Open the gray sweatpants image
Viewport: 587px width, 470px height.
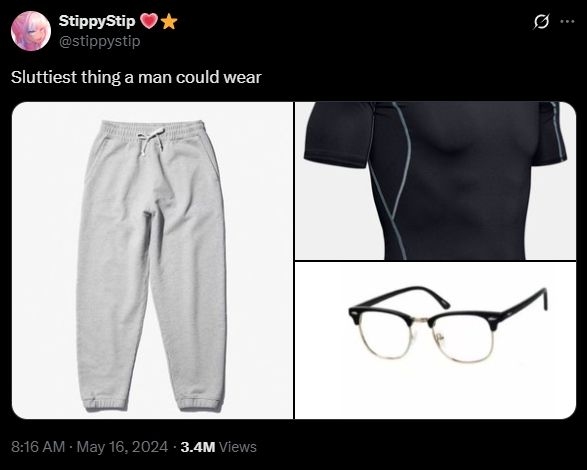pos(152,260)
